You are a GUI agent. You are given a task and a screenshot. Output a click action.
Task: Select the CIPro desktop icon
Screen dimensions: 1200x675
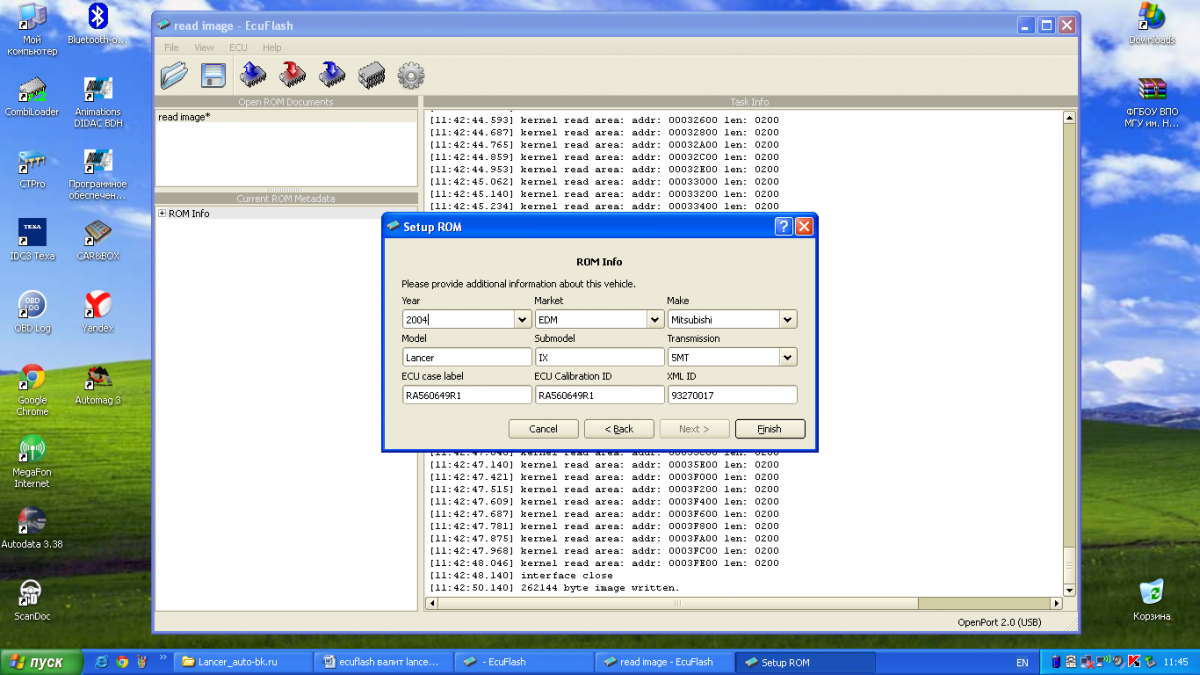point(32,169)
